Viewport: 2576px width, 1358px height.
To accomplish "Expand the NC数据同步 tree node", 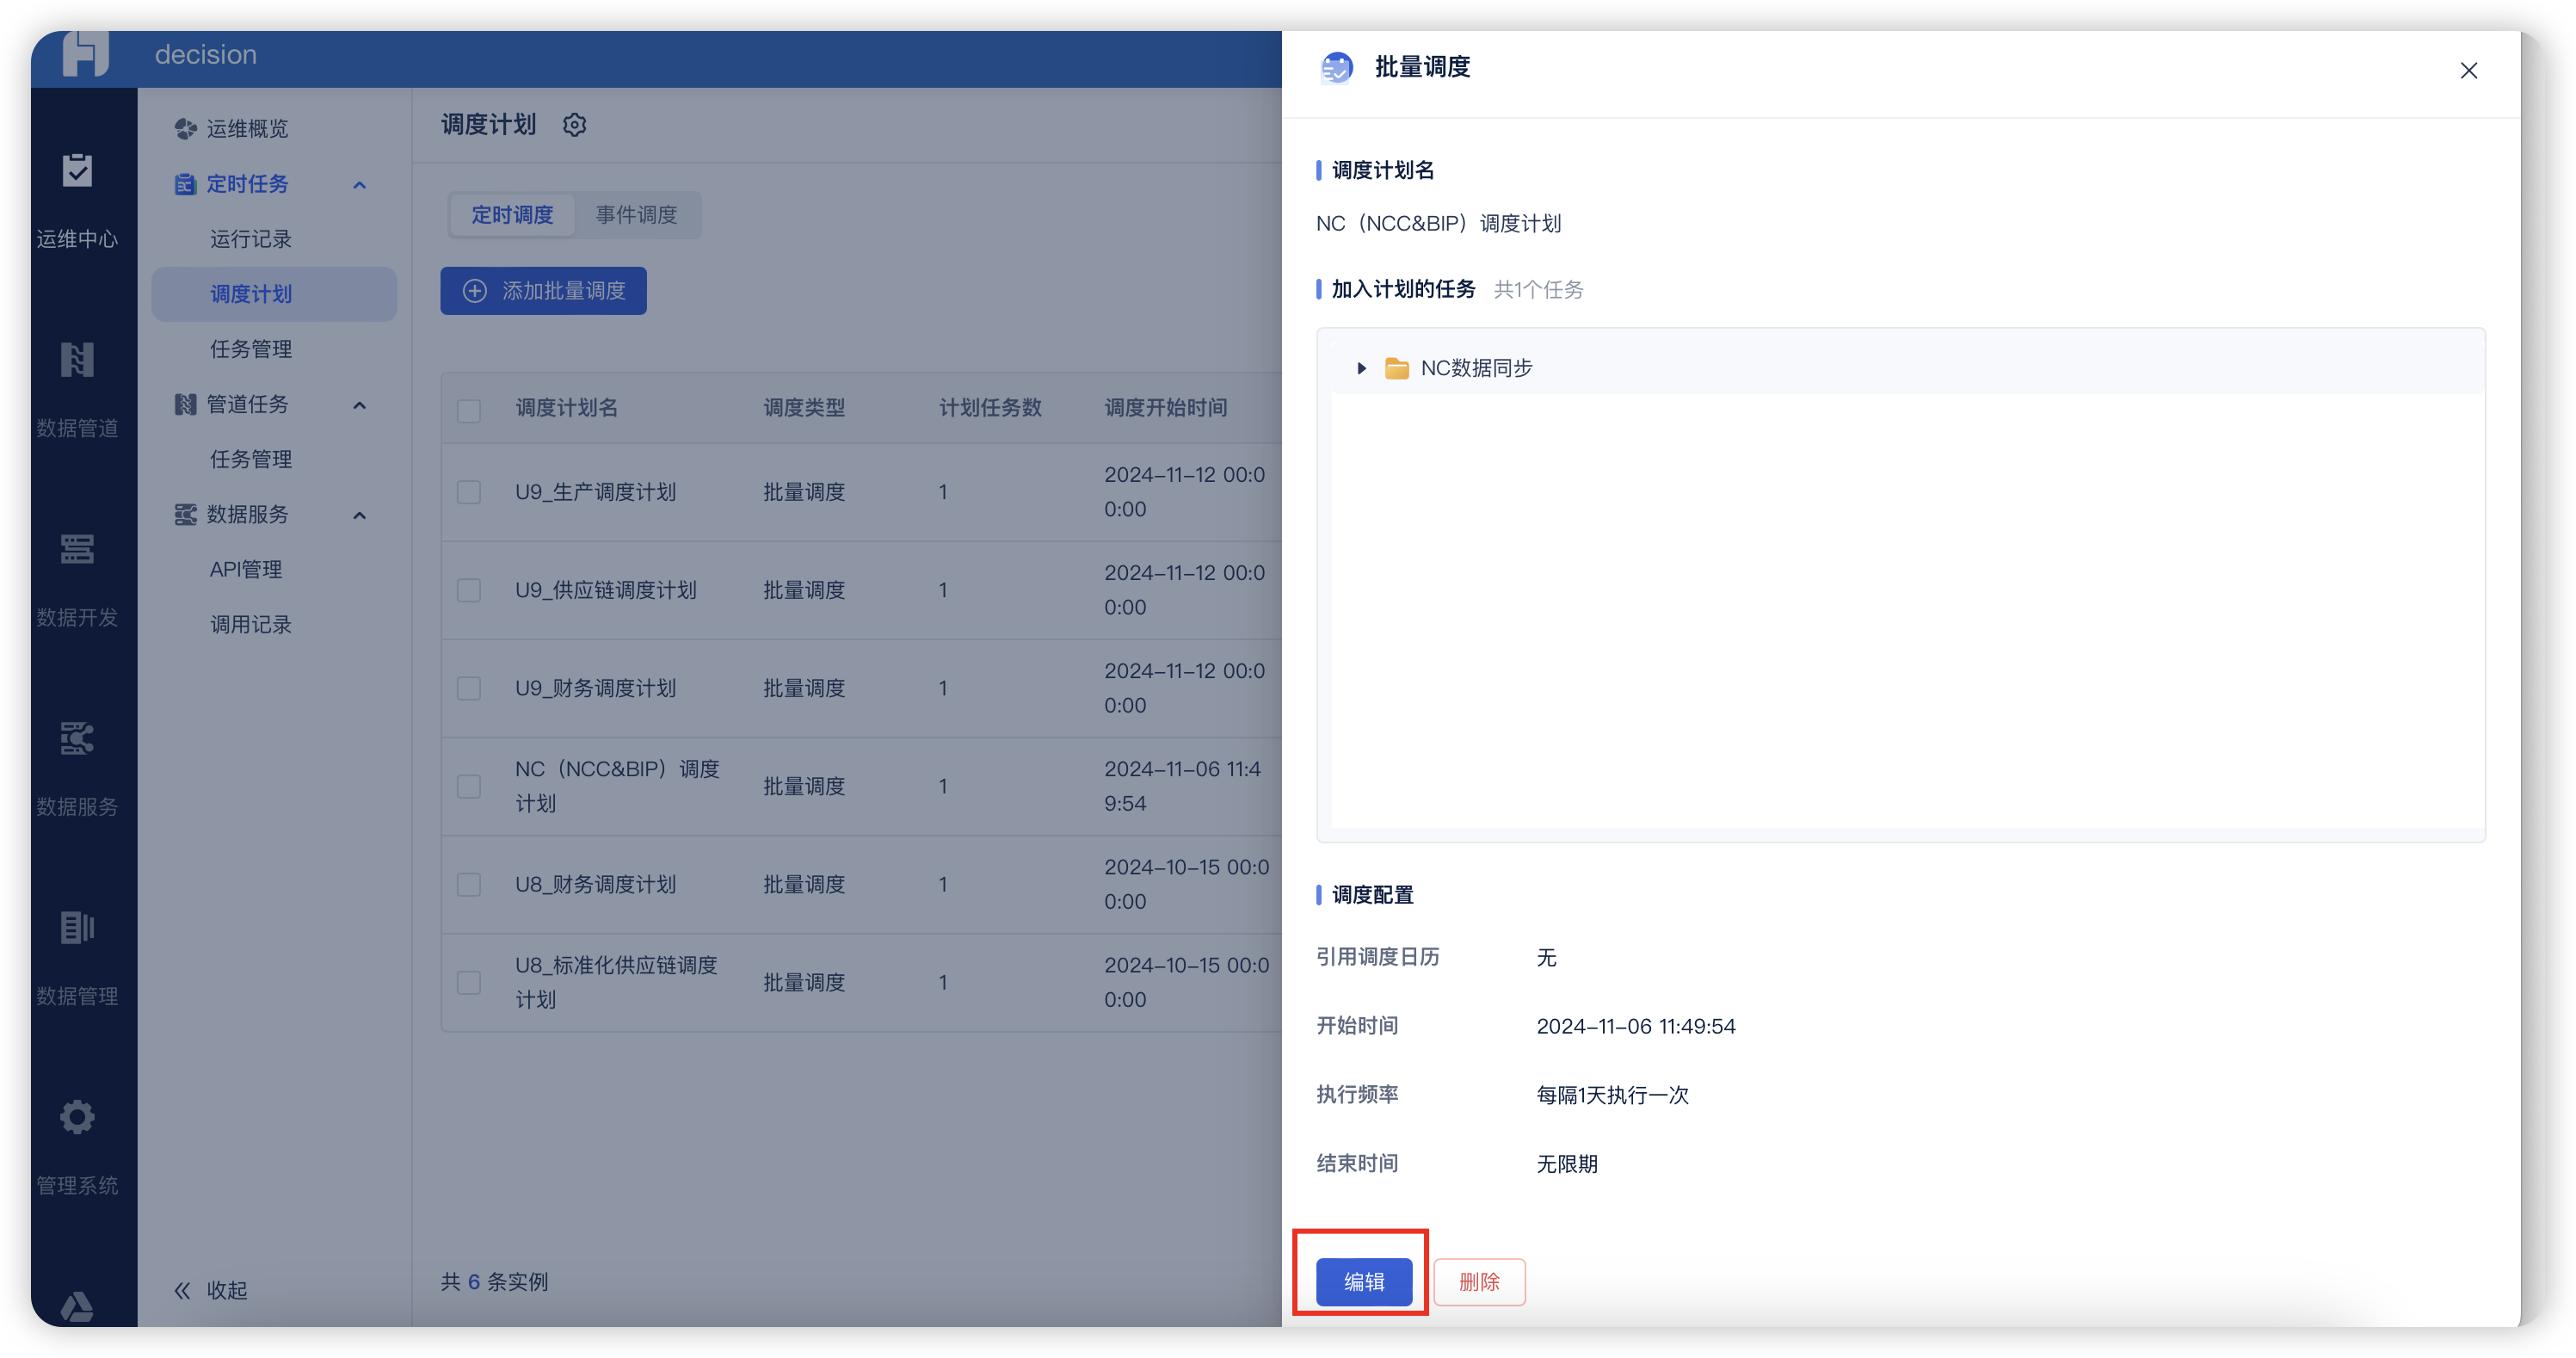I will coord(1362,368).
